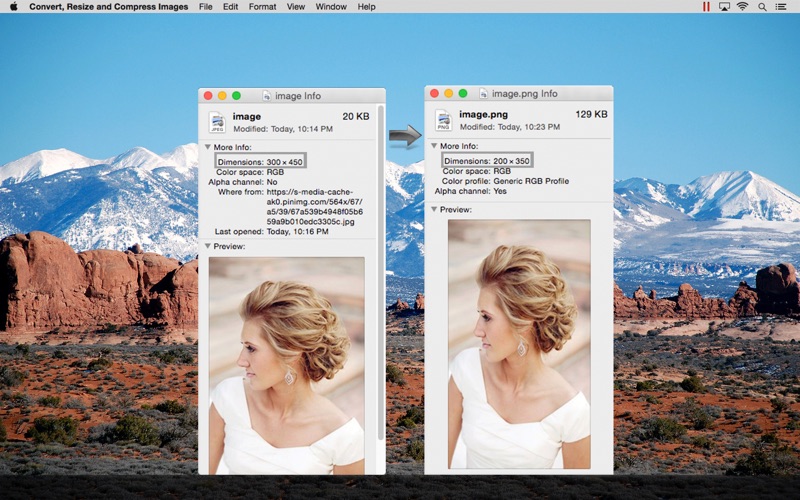Click the PNG file icon in image.png Info
Viewport: 800px width, 500px height.
tap(443, 120)
